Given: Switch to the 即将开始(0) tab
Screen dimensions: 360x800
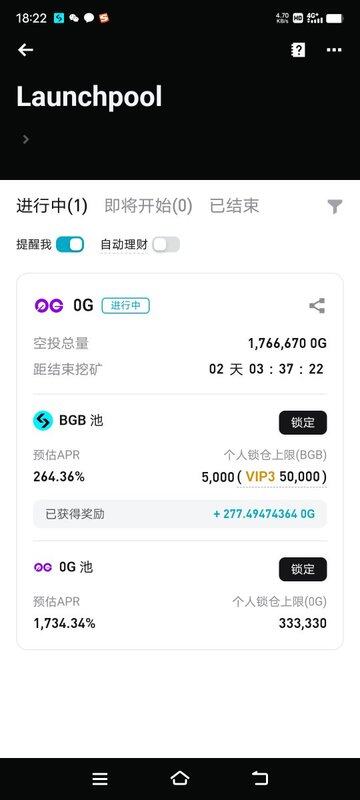Looking at the screenshot, I should coord(148,206).
